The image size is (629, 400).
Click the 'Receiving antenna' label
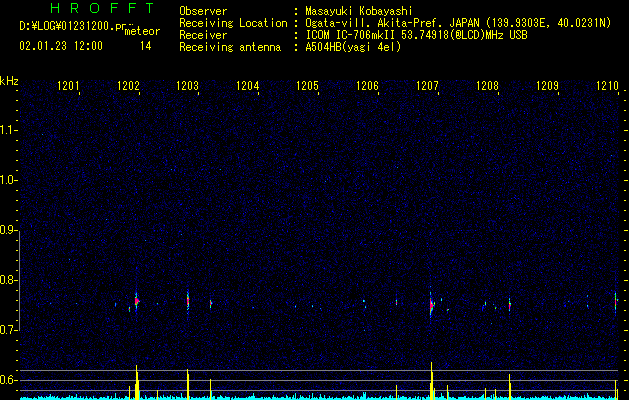[x=230, y=47]
